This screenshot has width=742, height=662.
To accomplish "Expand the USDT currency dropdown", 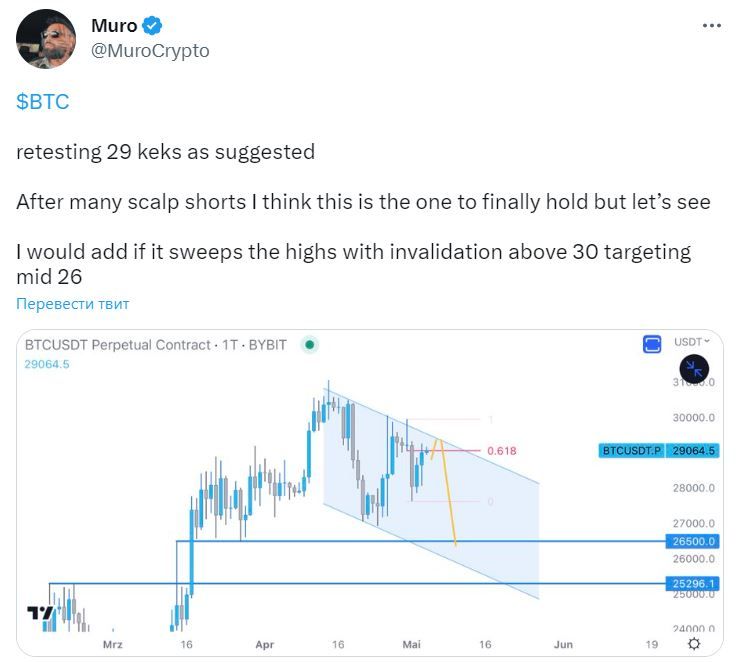I will tap(692, 342).
